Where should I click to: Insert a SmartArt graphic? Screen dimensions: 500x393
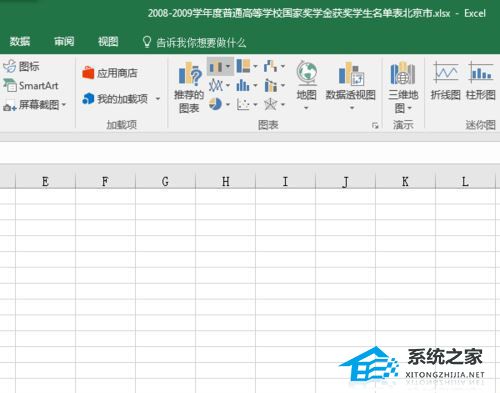[x=31, y=86]
